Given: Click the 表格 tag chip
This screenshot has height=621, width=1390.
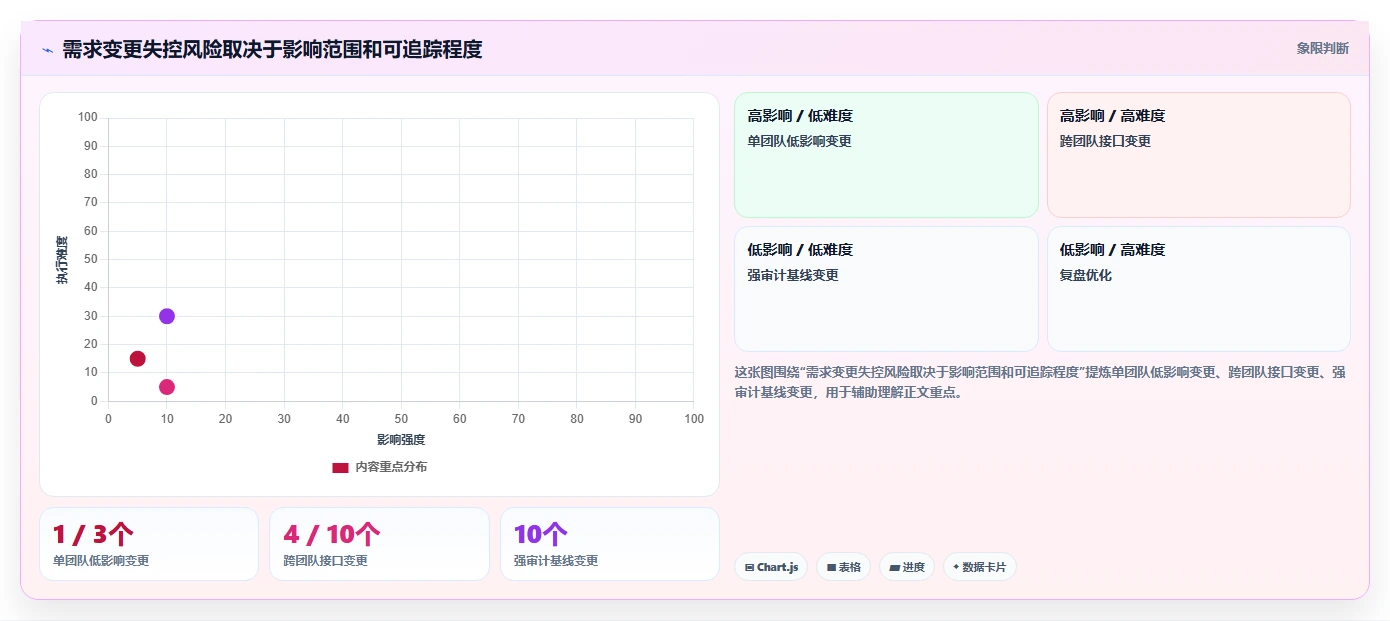Looking at the screenshot, I should pyautogui.click(x=844, y=567).
